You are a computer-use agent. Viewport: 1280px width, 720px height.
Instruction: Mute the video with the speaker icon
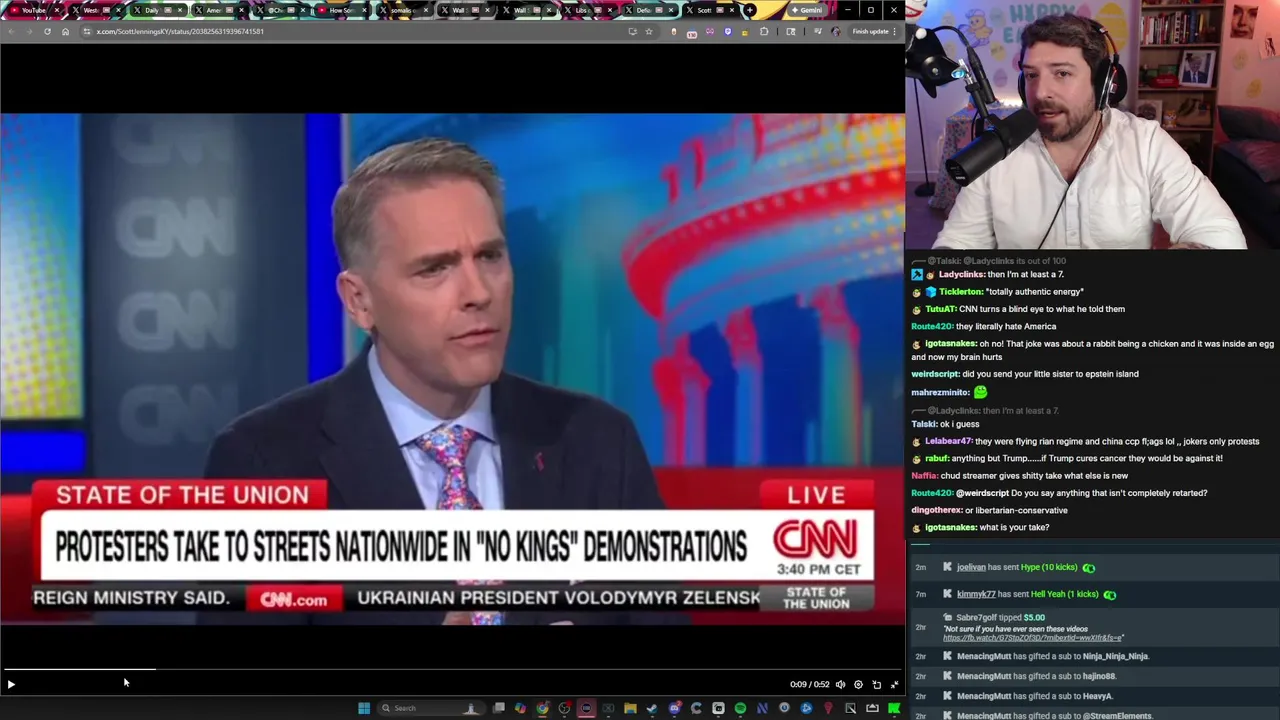[x=840, y=684]
